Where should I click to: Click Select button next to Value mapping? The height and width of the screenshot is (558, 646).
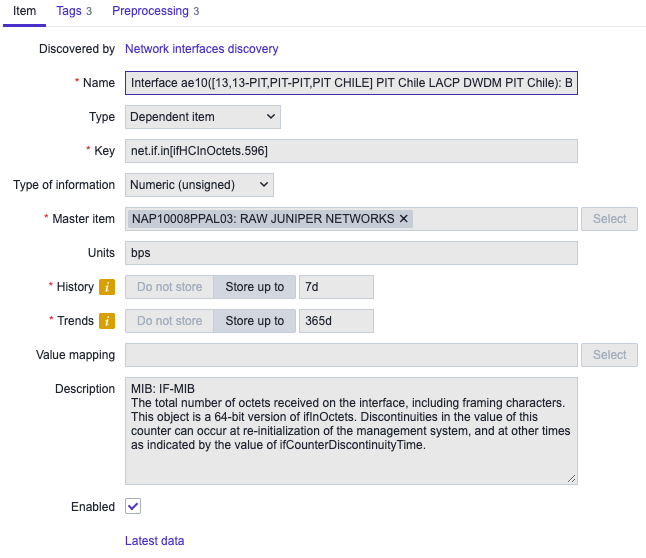(609, 355)
